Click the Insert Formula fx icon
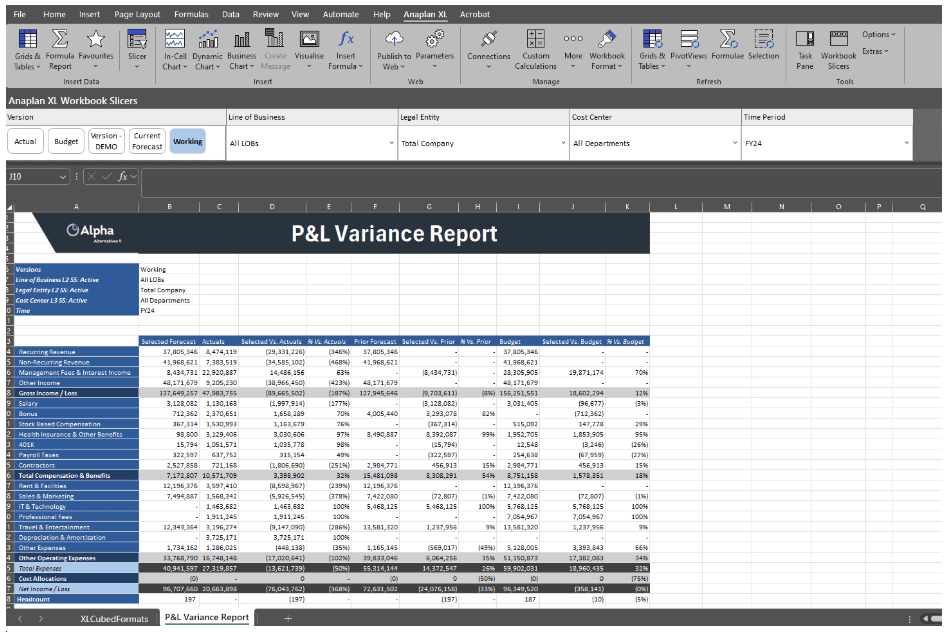 (x=346, y=50)
